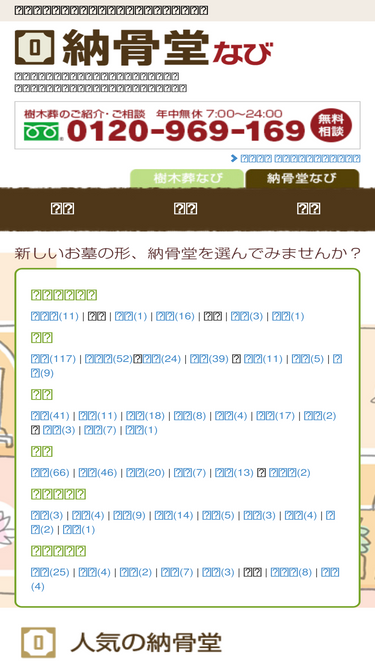The width and height of the screenshot is (375, 667).
Task: Open the region link showing (25)
Action: point(50,572)
